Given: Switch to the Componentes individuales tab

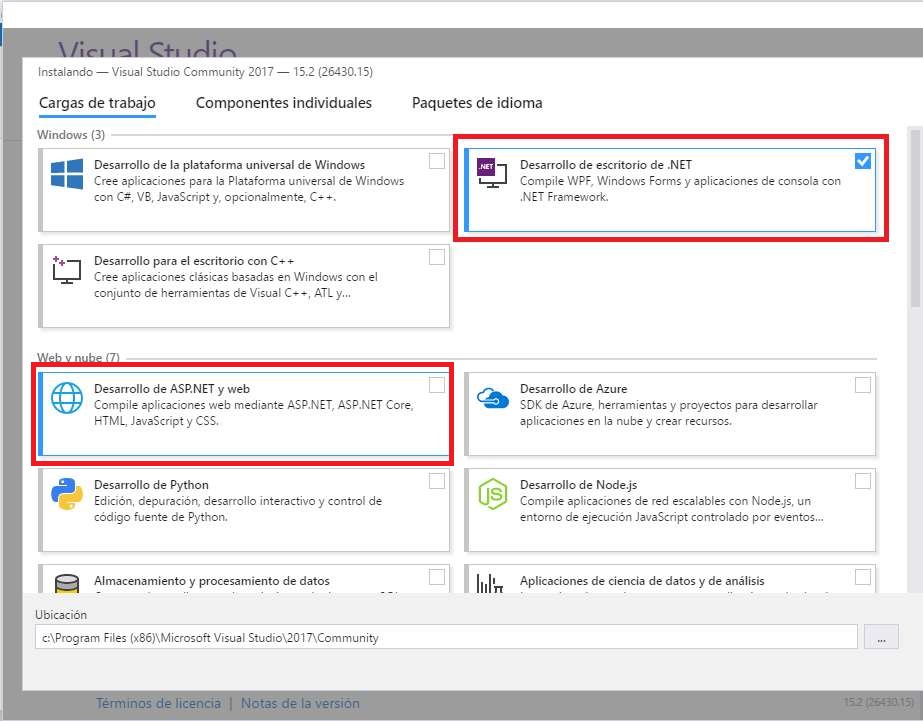Looking at the screenshot, I should click(285, 103).
